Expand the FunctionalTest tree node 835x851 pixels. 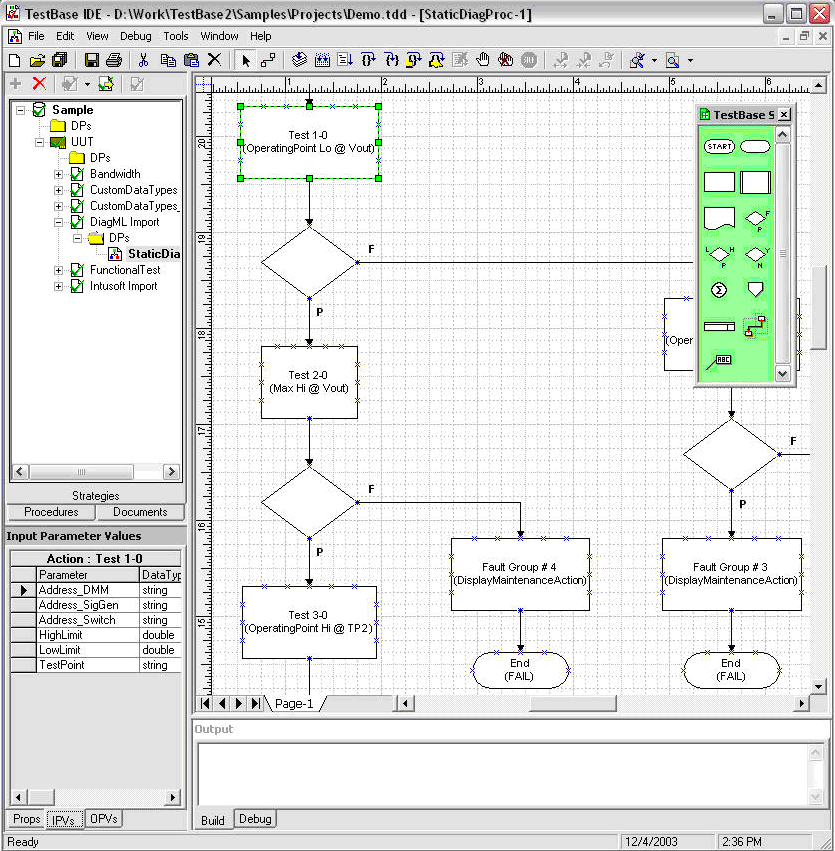tap(58, 270)
